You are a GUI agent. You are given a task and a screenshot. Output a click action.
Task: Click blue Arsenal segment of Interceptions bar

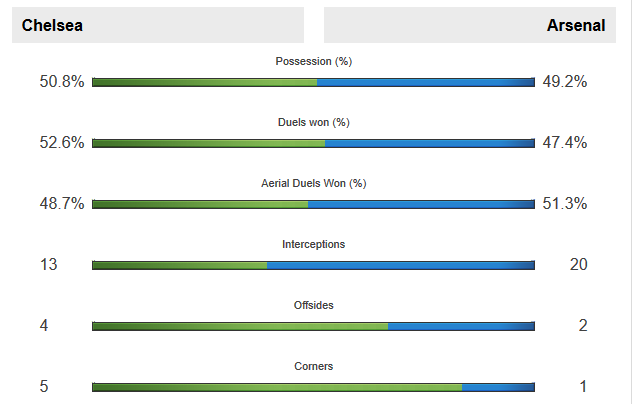pyautogui.click(x=401, y=266)
